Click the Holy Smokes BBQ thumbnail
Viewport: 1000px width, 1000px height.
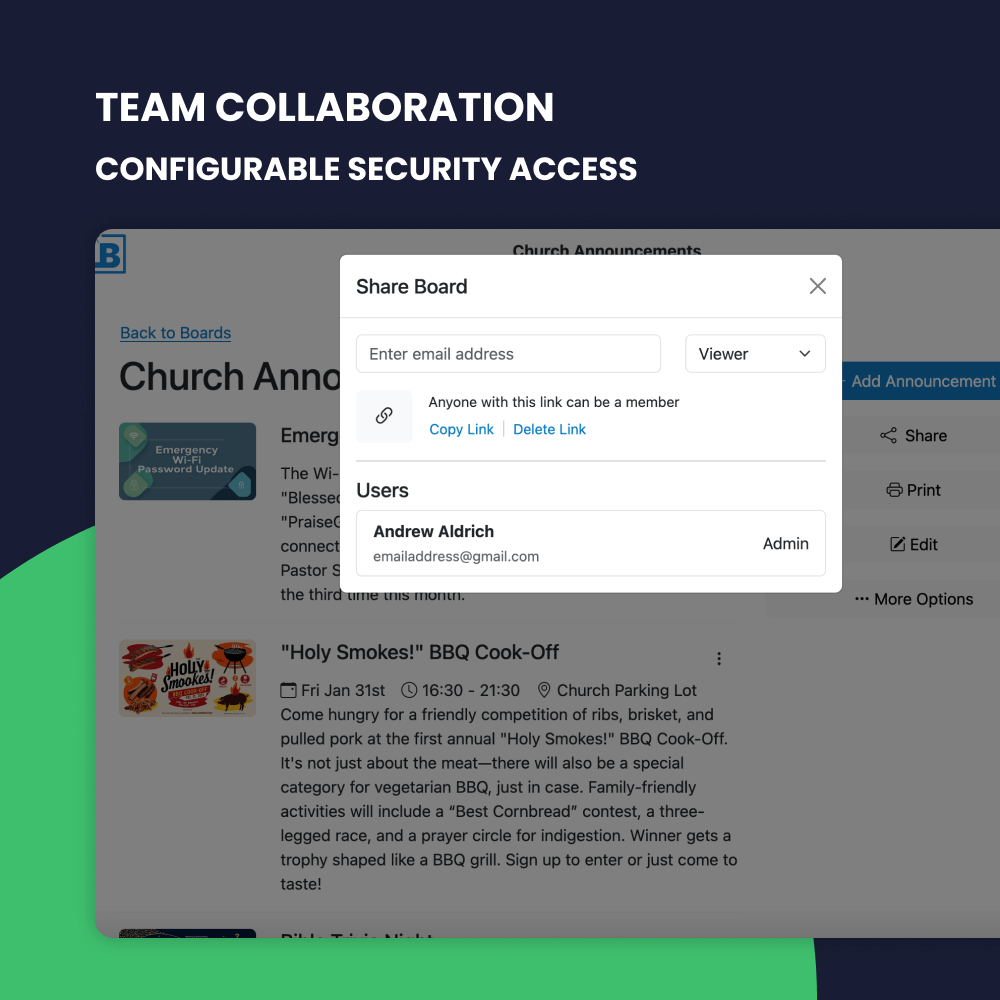pos(187,678)
